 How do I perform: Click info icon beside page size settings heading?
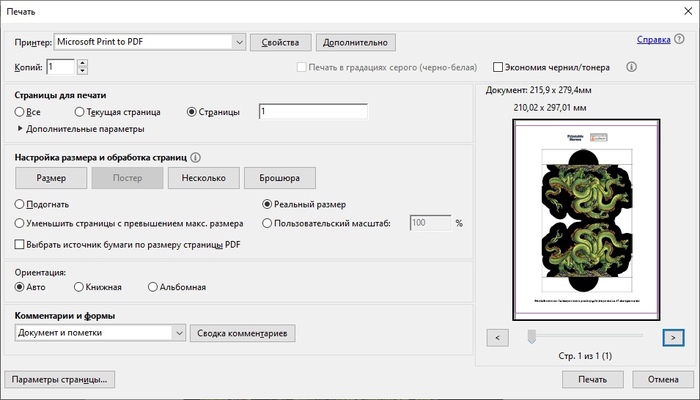196,158
